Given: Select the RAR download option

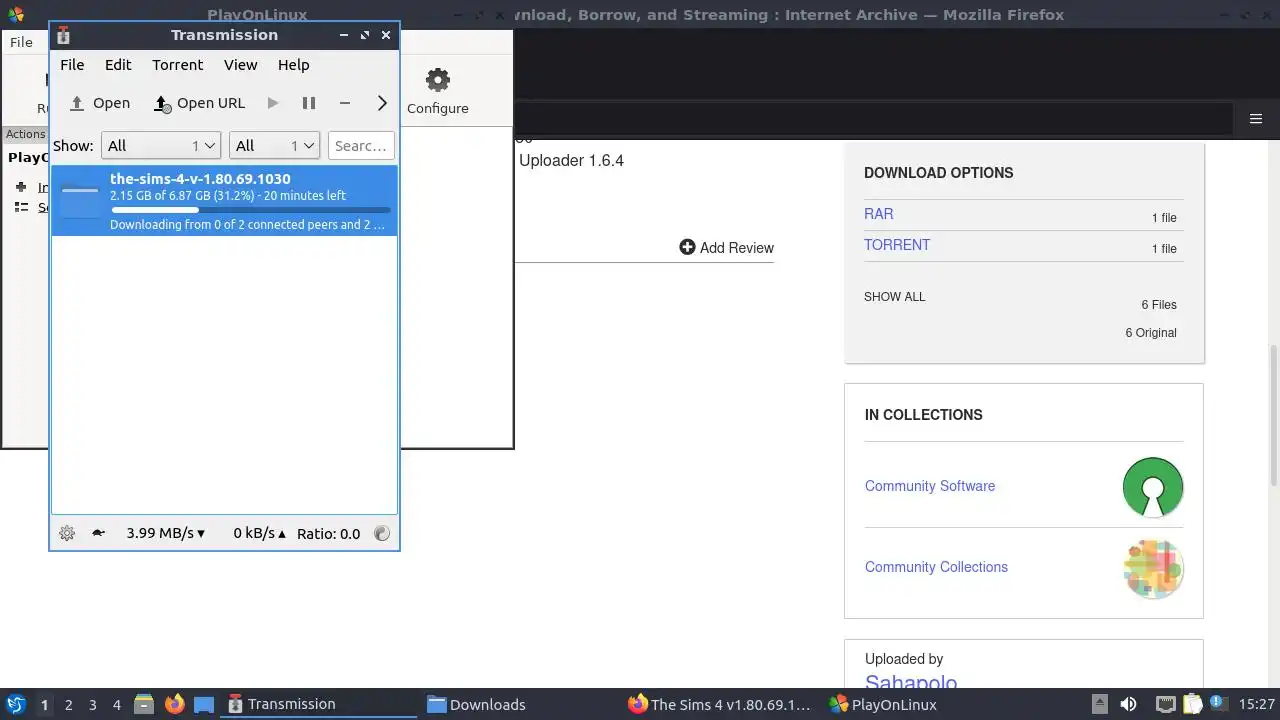Looking at the screenshot, I should click(879, 214).
